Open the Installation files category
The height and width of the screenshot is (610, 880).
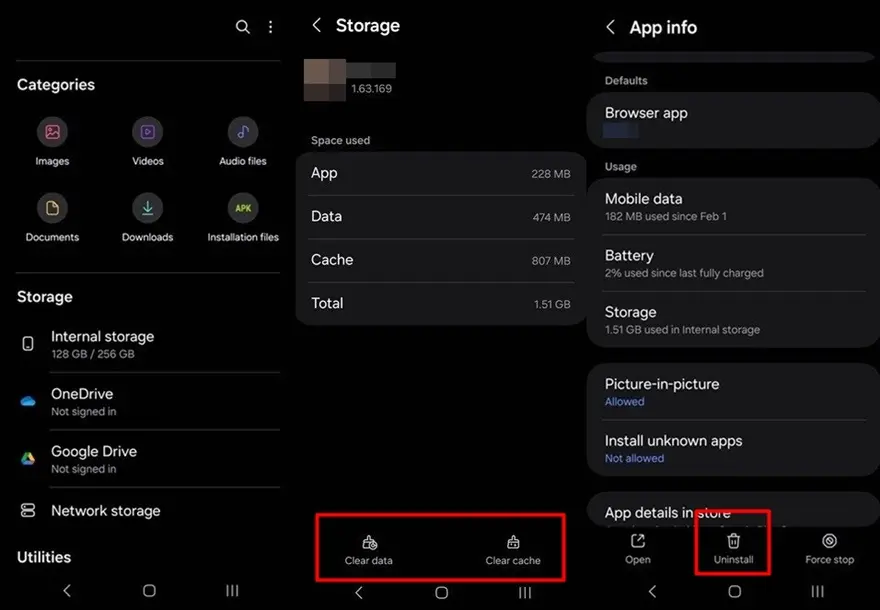click(x=241, y=216)
